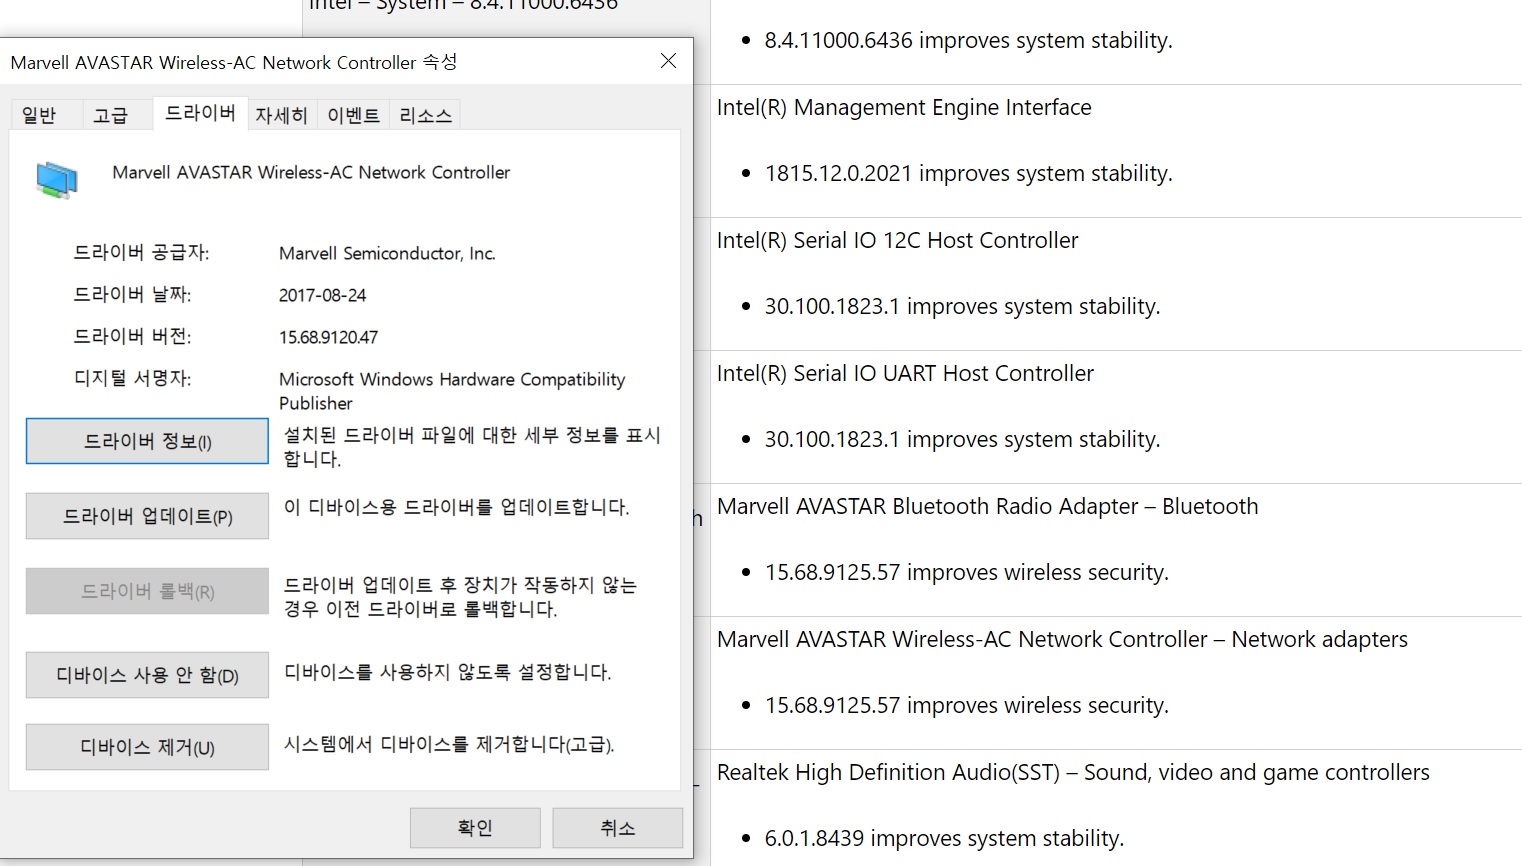Open the 고급 tab

111,116
